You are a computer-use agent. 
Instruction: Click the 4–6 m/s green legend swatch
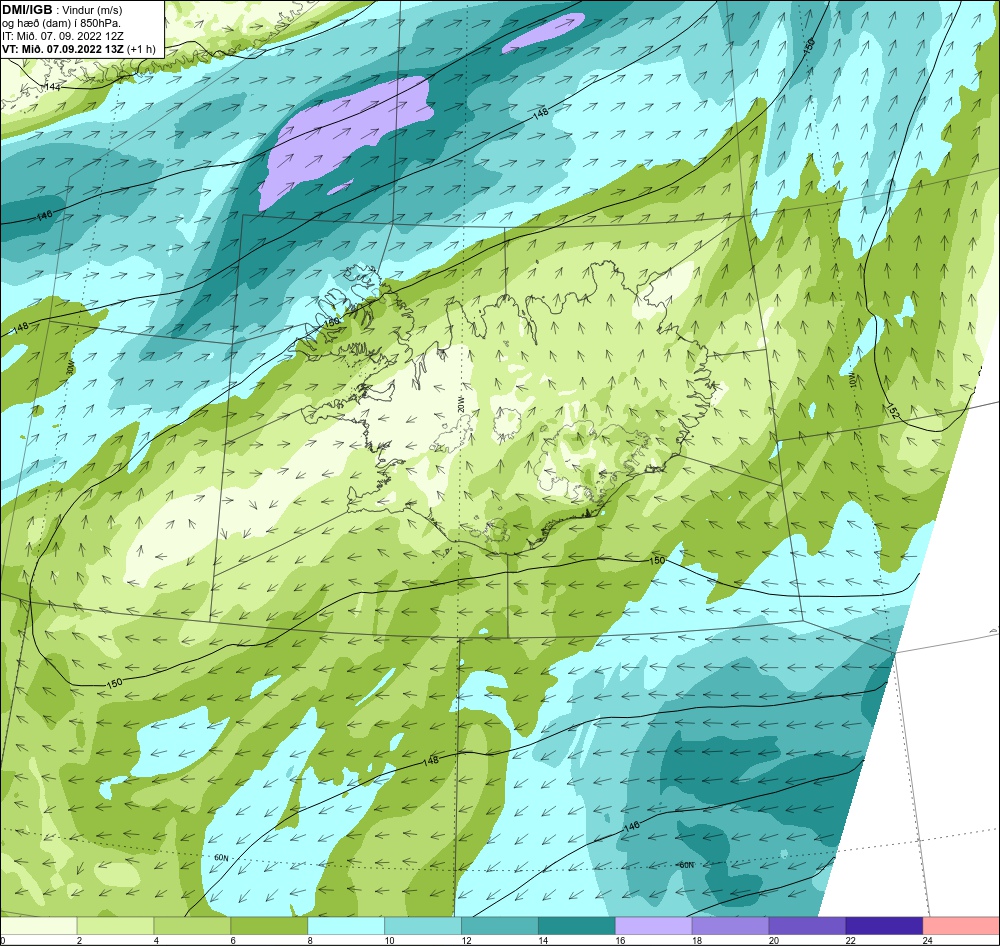pos(192,925)
